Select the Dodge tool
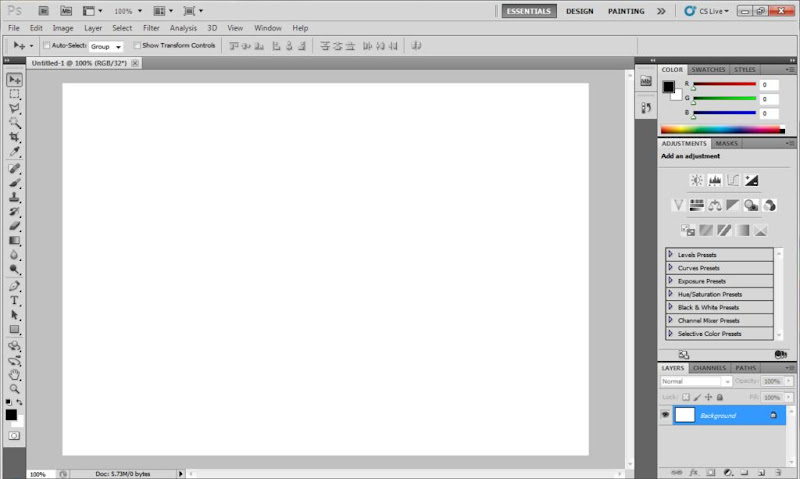The height and width of the screenshot is (479, 800). tap(14, 269)
